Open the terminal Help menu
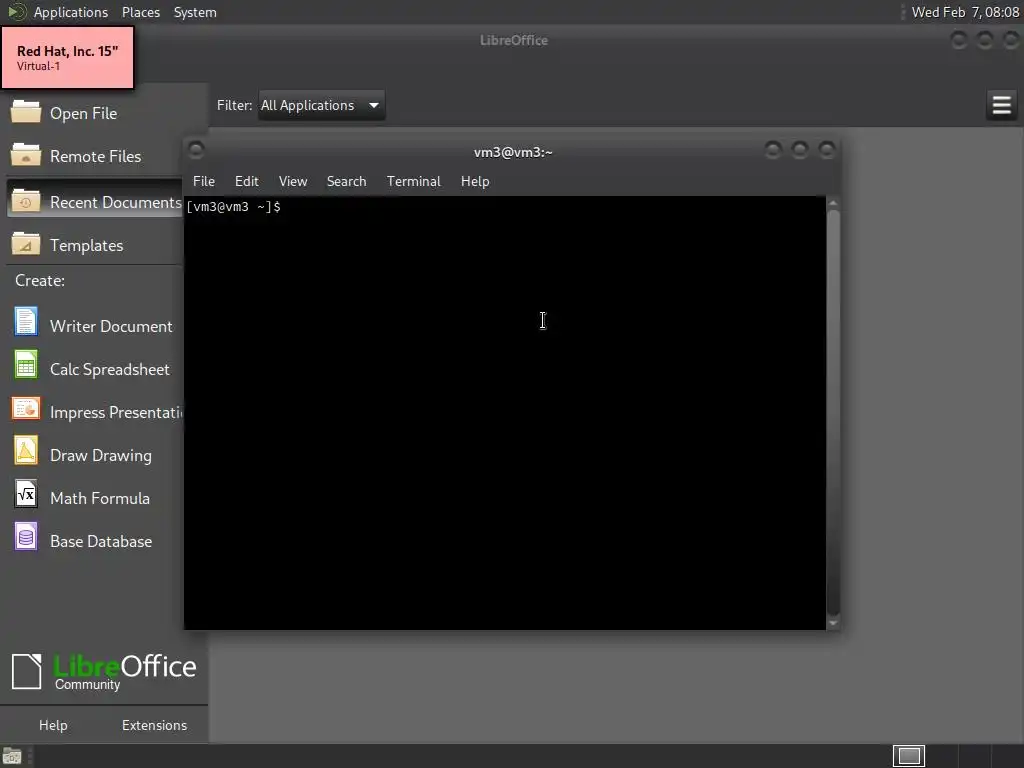The width and height of the screenshot is (1024, 768). click(x=475, y=182)
